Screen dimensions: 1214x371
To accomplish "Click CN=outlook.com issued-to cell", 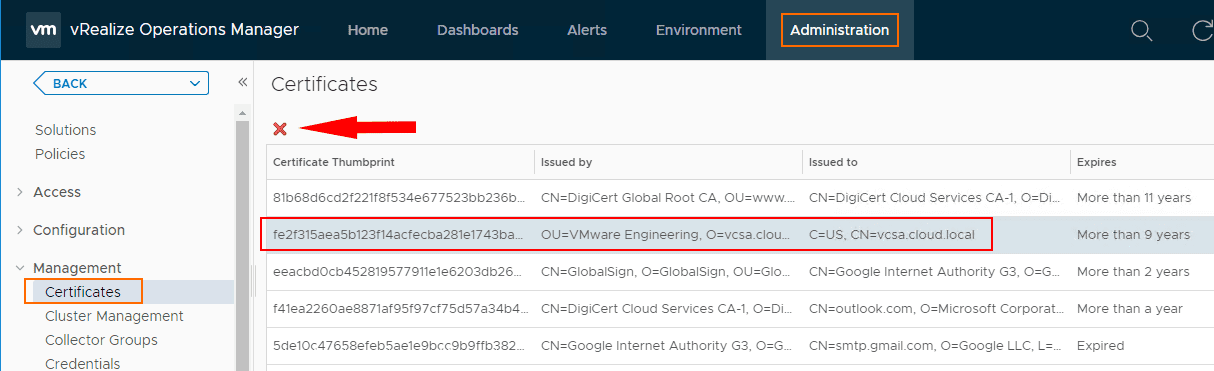I will pos(936,308).
